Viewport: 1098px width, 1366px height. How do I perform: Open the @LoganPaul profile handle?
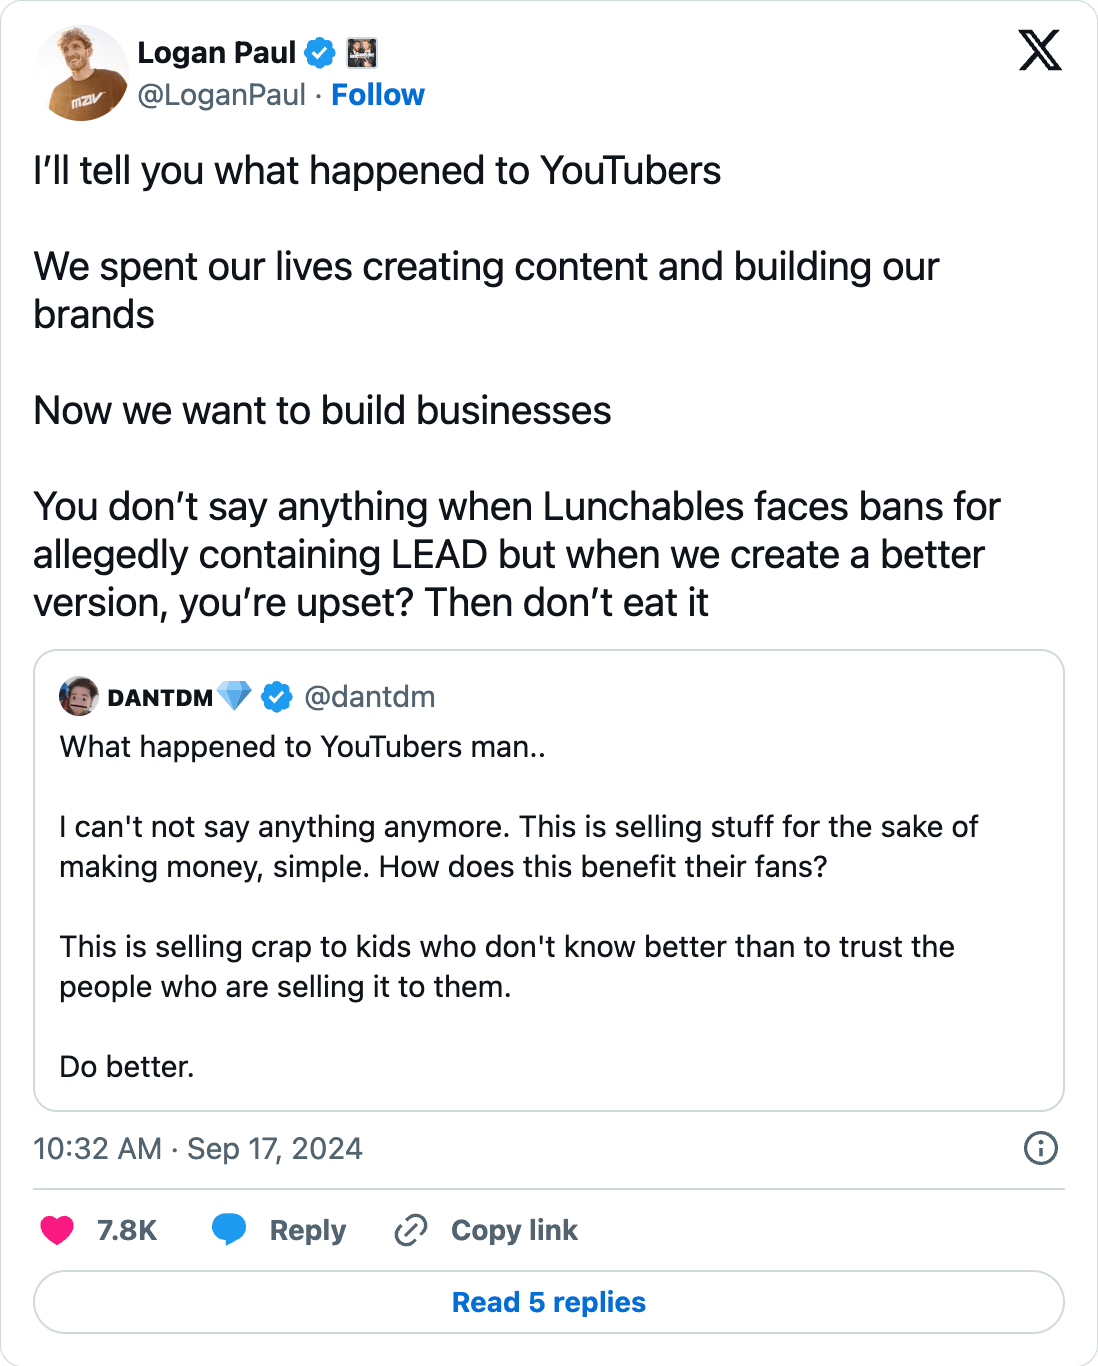click(222, 95)
